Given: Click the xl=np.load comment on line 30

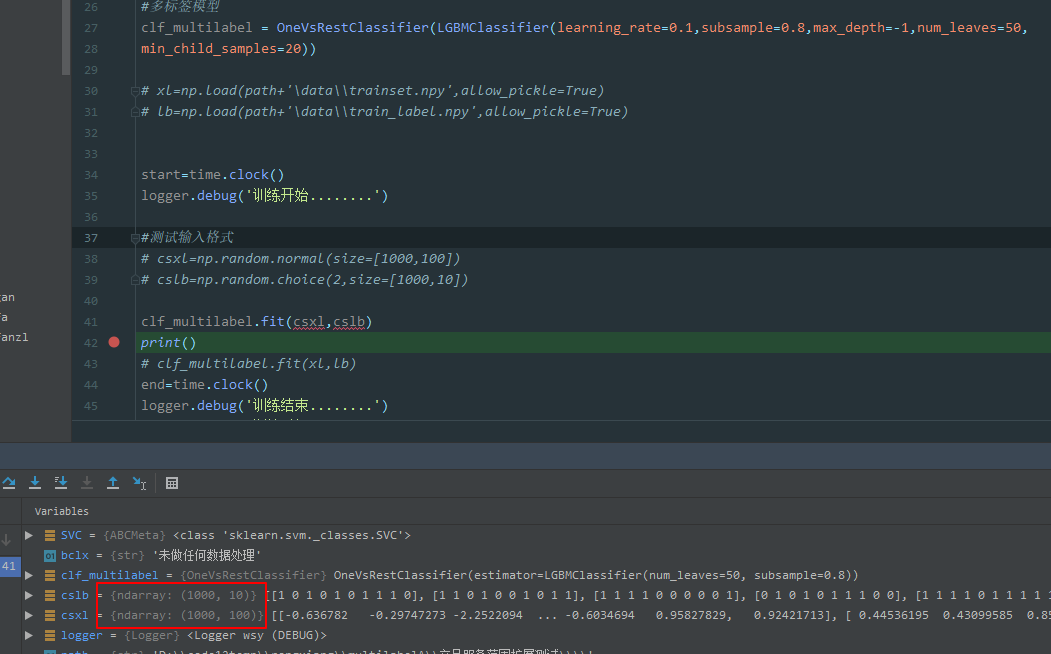Looking at the screenshot, I should click(373, 90).
